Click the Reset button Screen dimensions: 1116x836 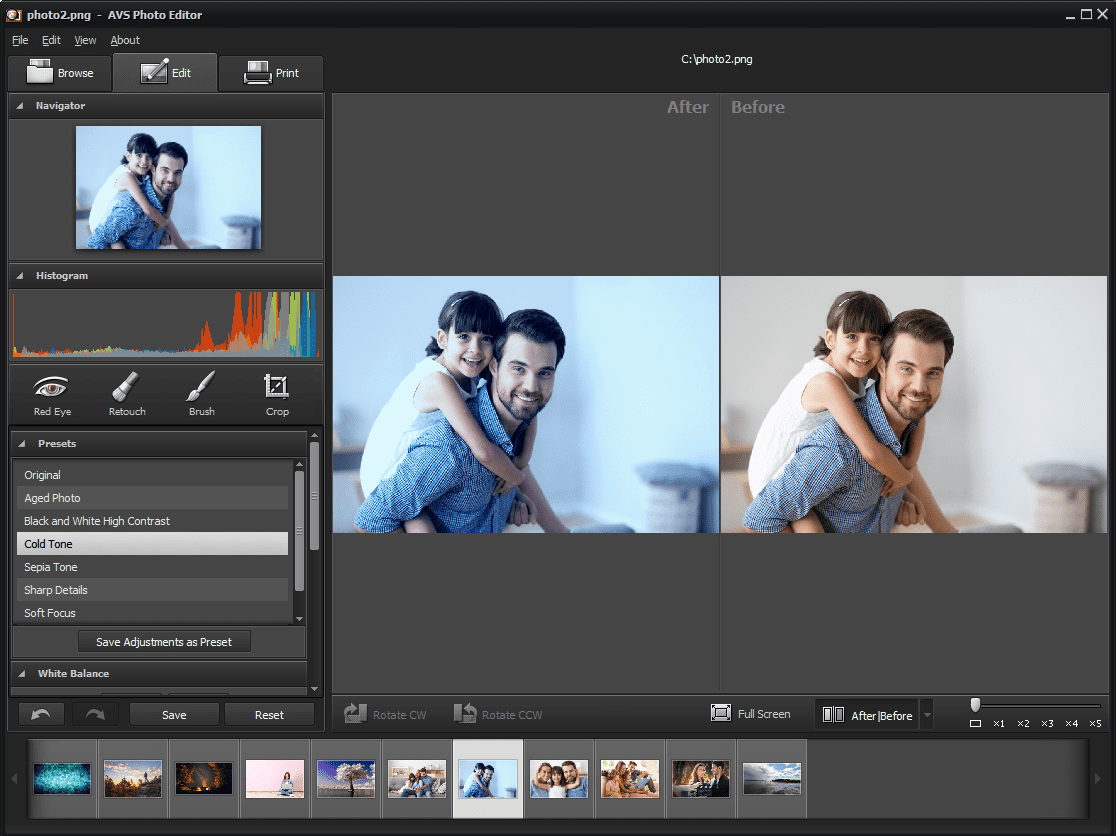(x=269, y=714)
